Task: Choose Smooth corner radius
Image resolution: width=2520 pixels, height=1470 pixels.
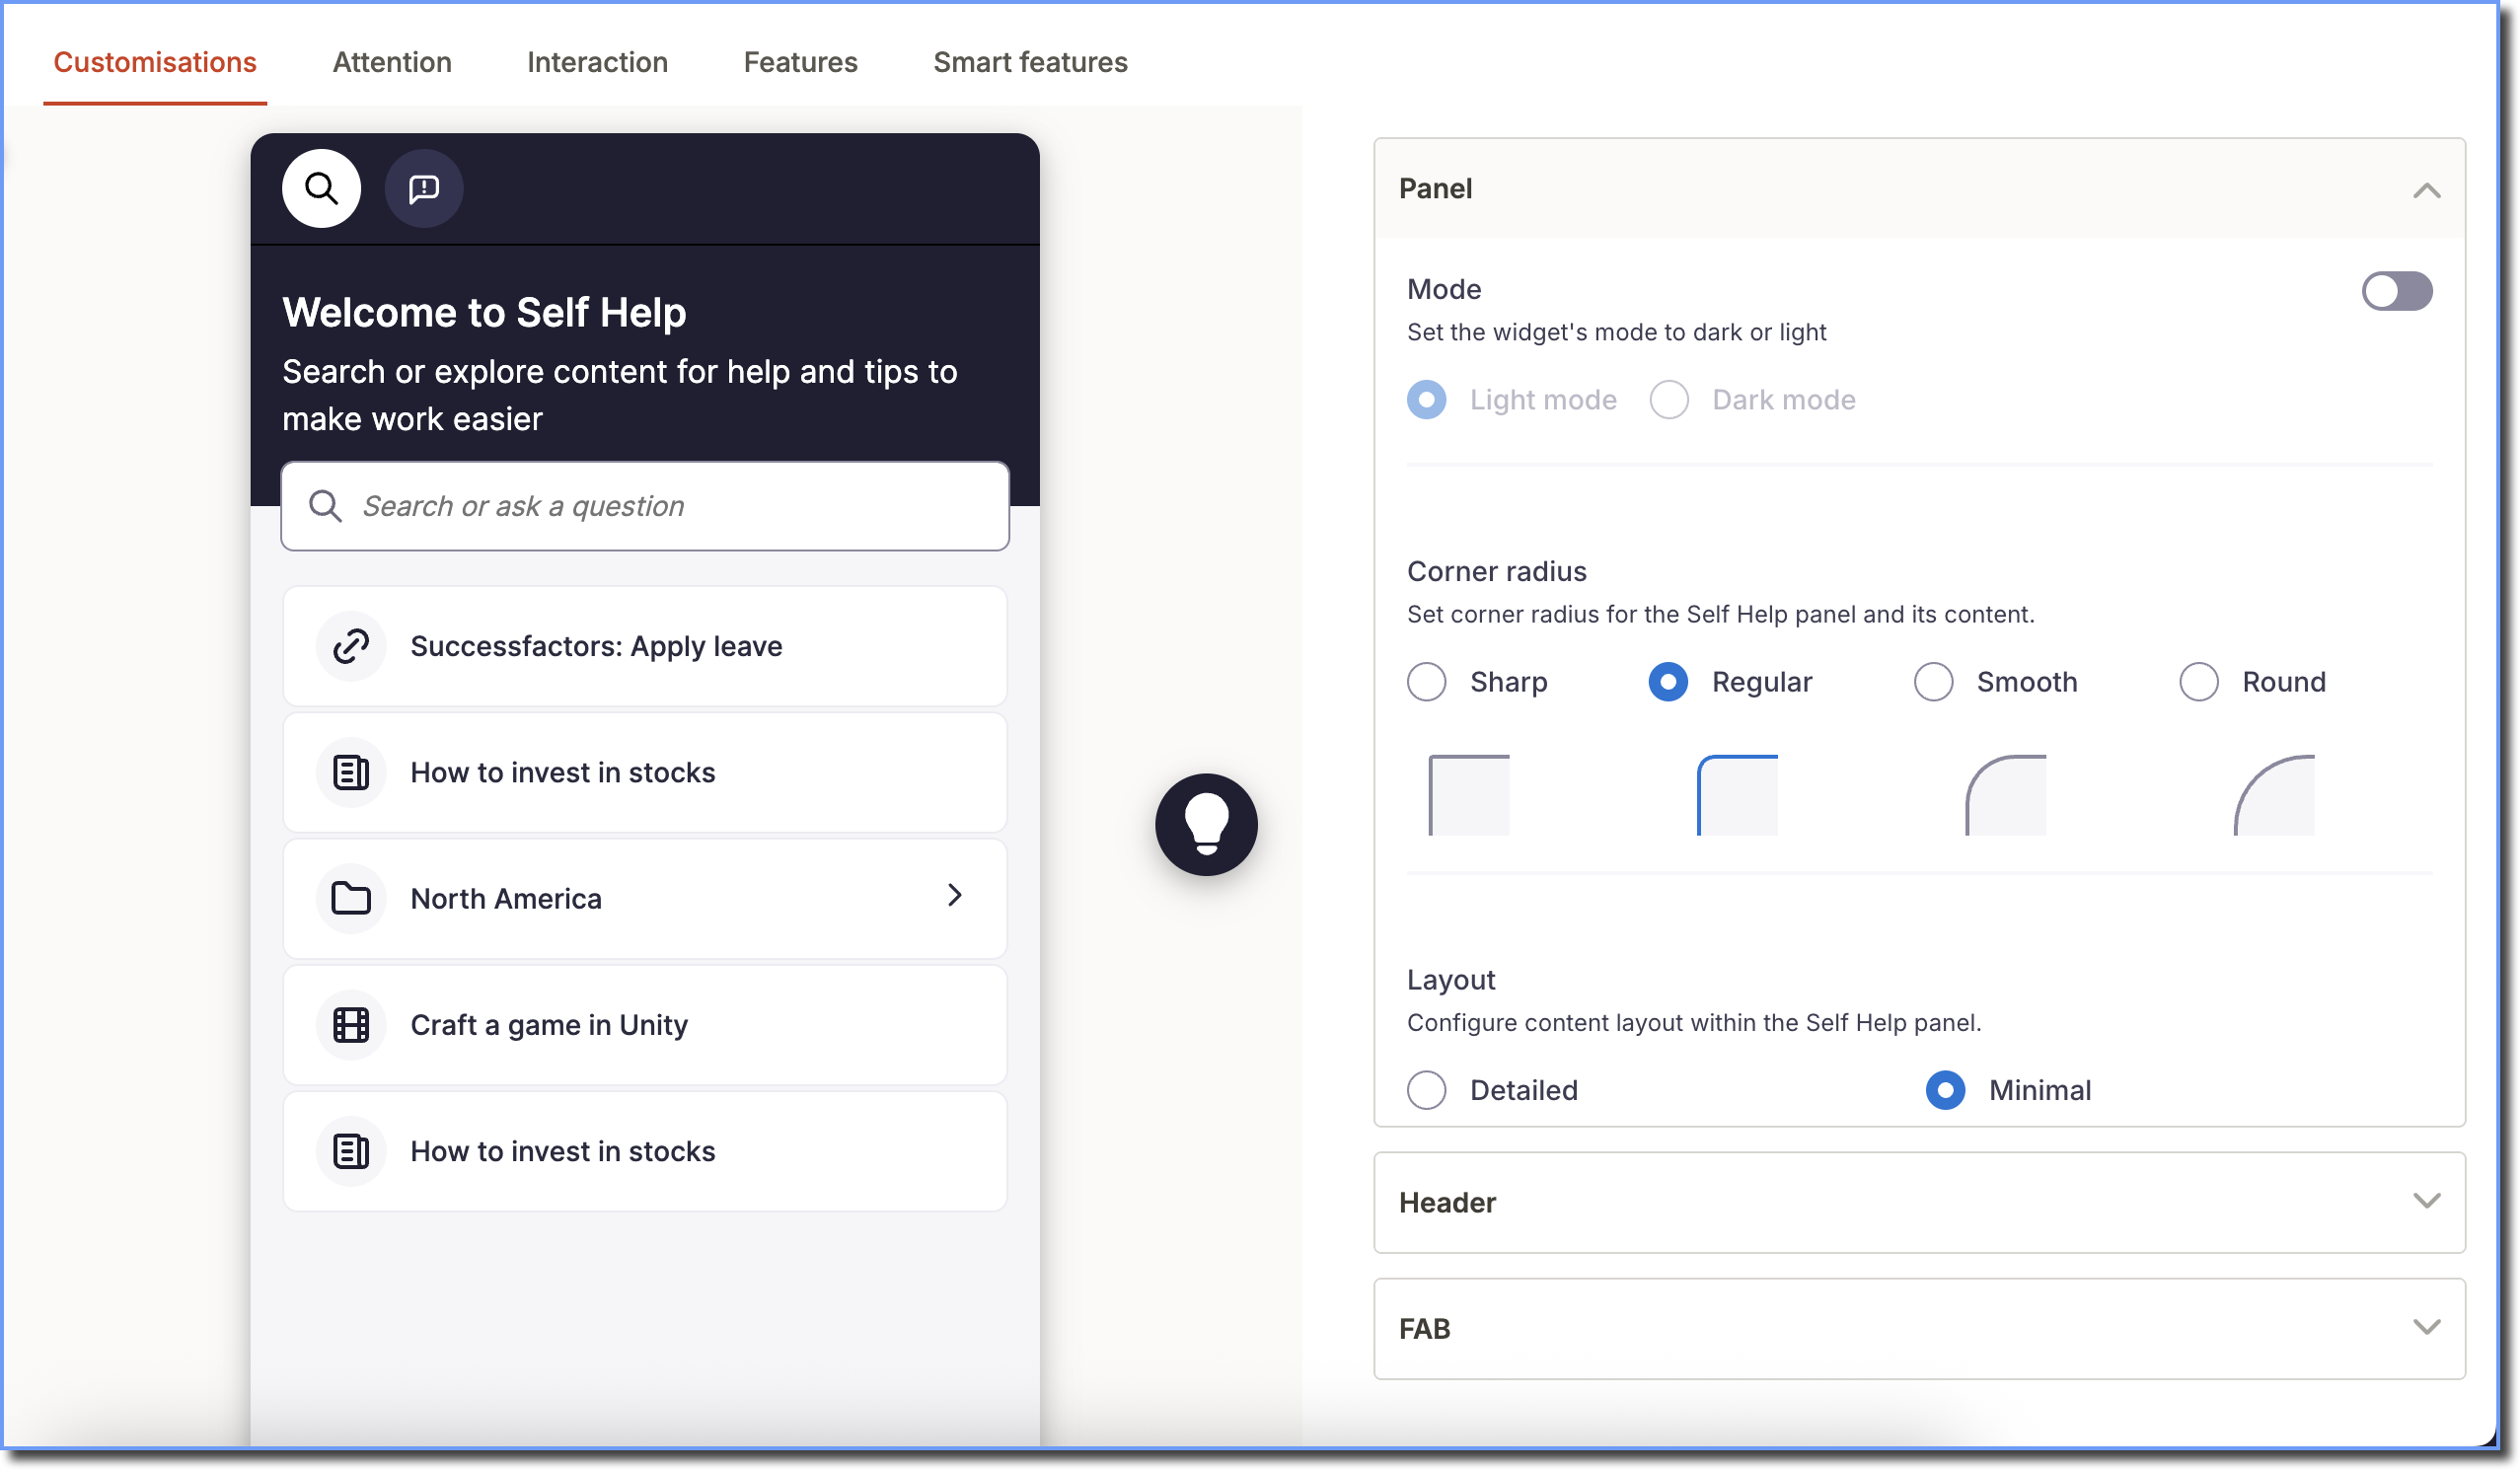Action: point(1933,682)
